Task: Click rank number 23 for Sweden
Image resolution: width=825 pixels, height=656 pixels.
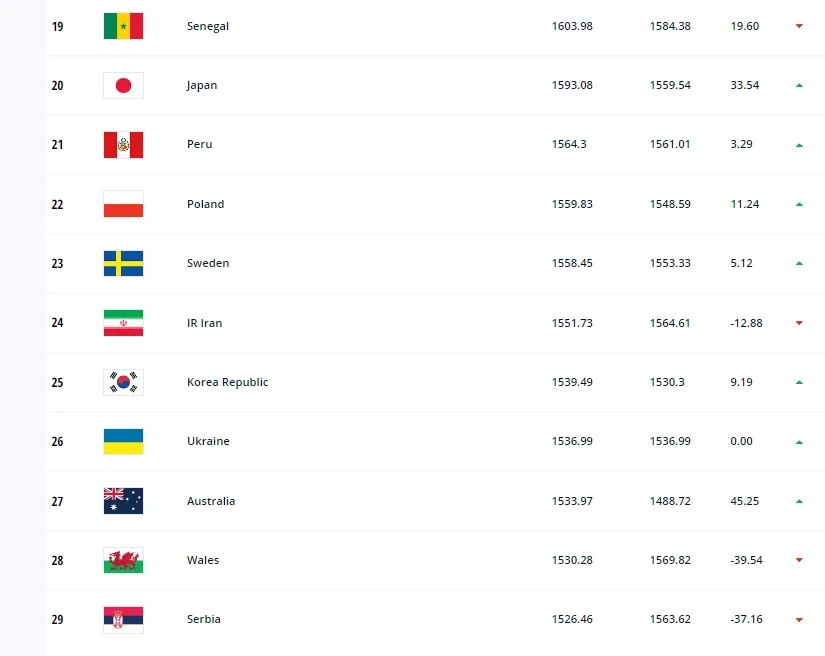Action: coord(57,264)
